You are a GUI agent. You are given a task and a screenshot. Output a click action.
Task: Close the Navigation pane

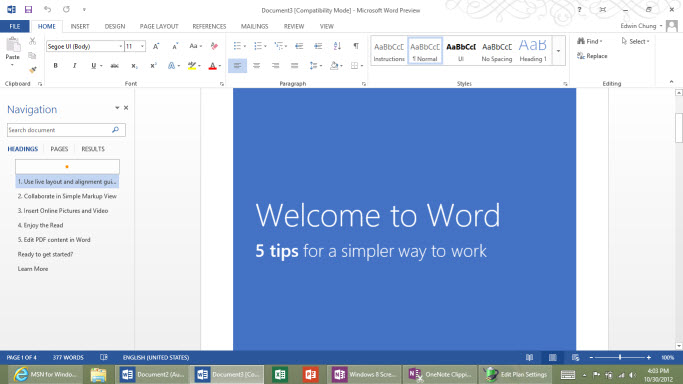[x=126, y=108]
